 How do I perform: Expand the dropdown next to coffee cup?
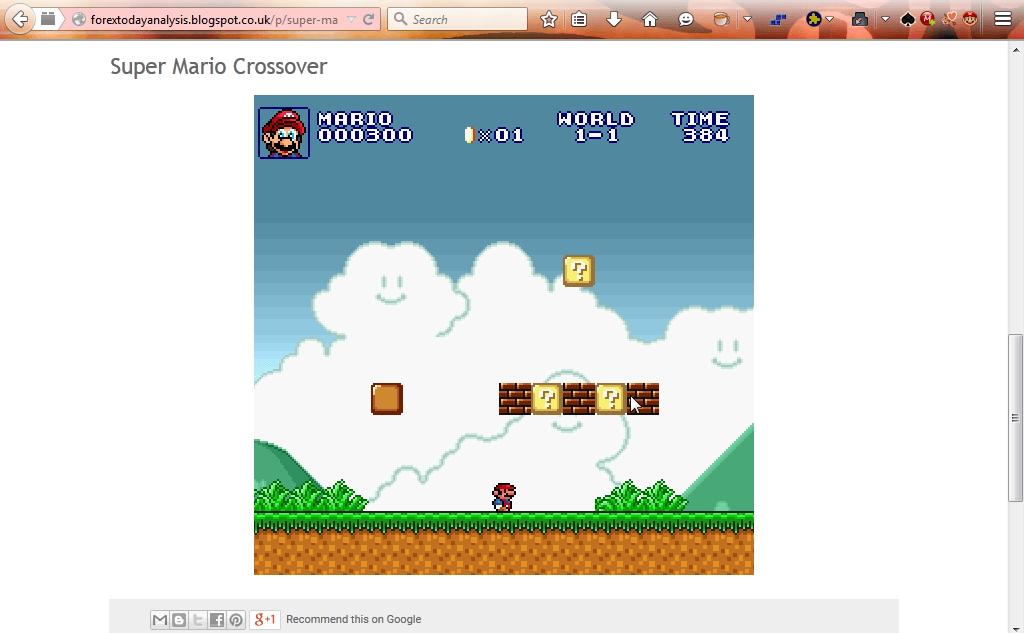click(x=748, y=20)
